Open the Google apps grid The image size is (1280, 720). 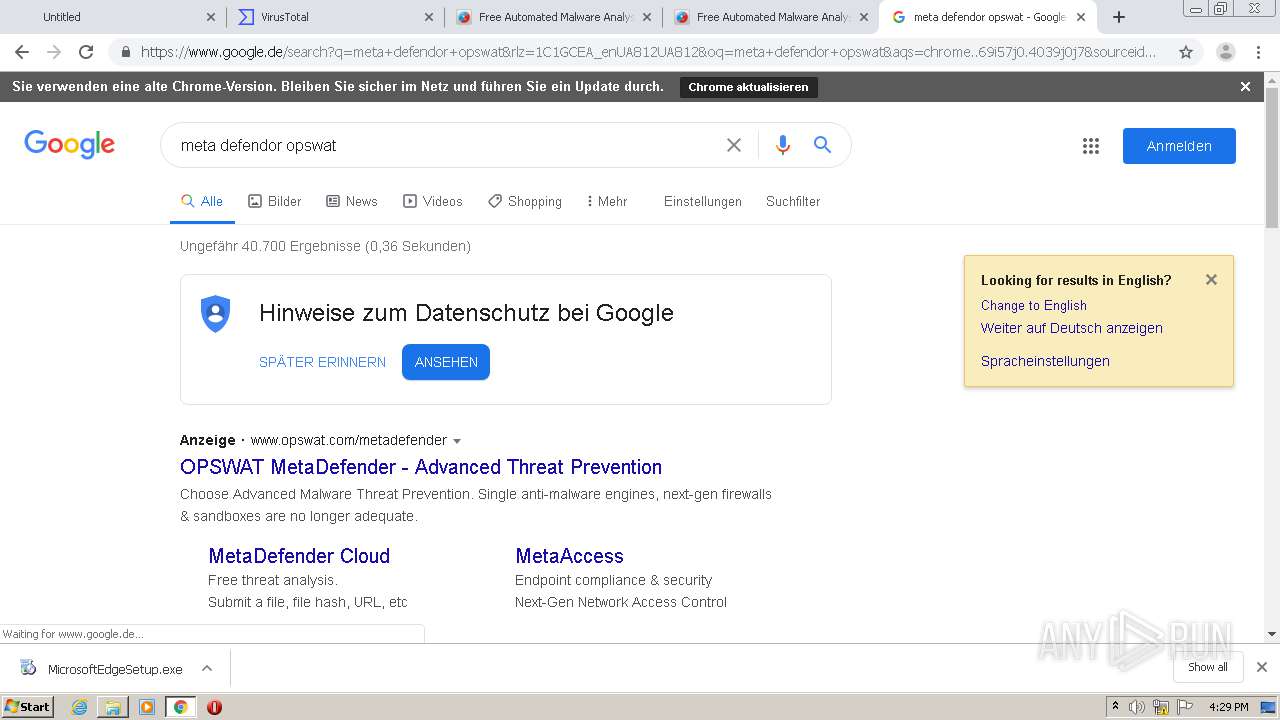point(1091,146)
